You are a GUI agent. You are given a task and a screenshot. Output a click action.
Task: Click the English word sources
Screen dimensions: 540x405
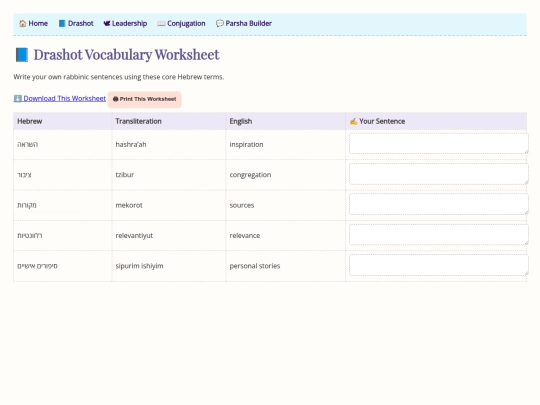[x=242, y=205]
